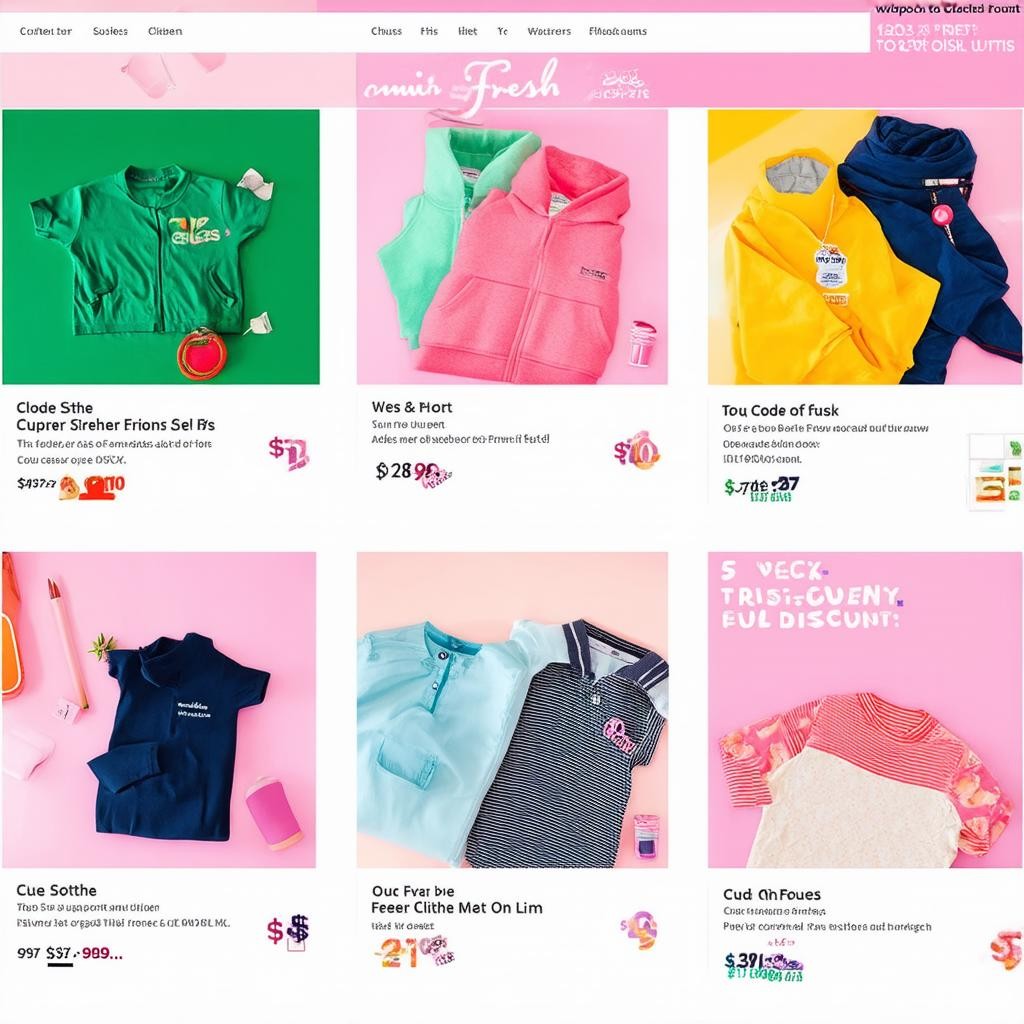Open the Fliteotuums navigation link
The height and width of the screenshot is (1024, 1024).
pyautogui.click(x=617, y=31)
